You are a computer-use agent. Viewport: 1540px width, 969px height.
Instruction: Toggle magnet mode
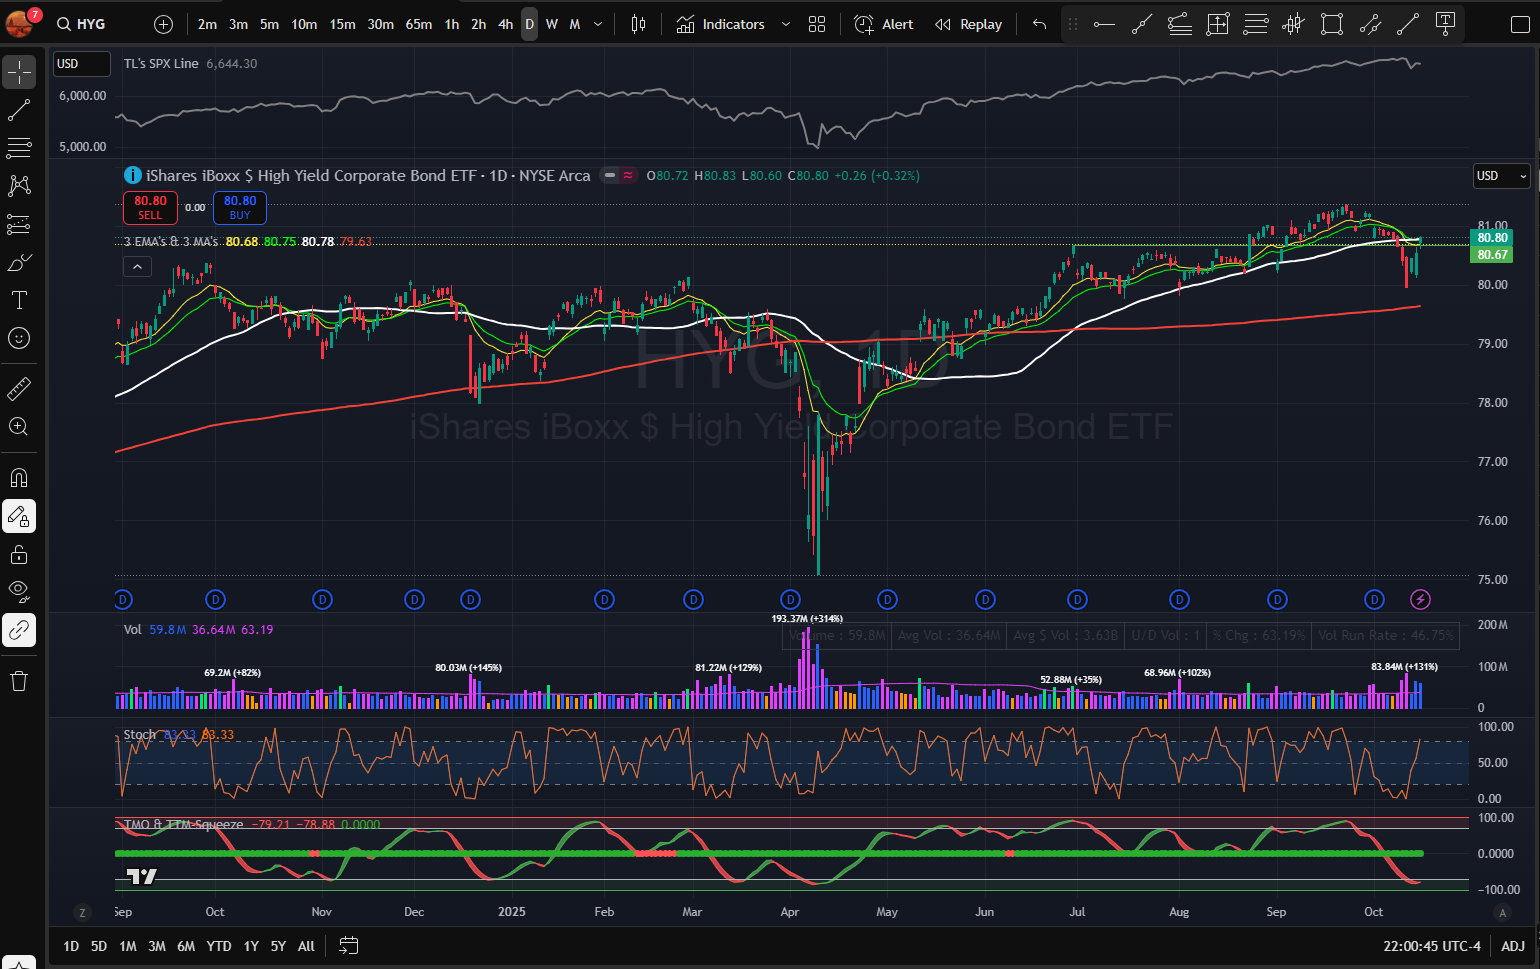pyautogui.click(x=19, y=478)
